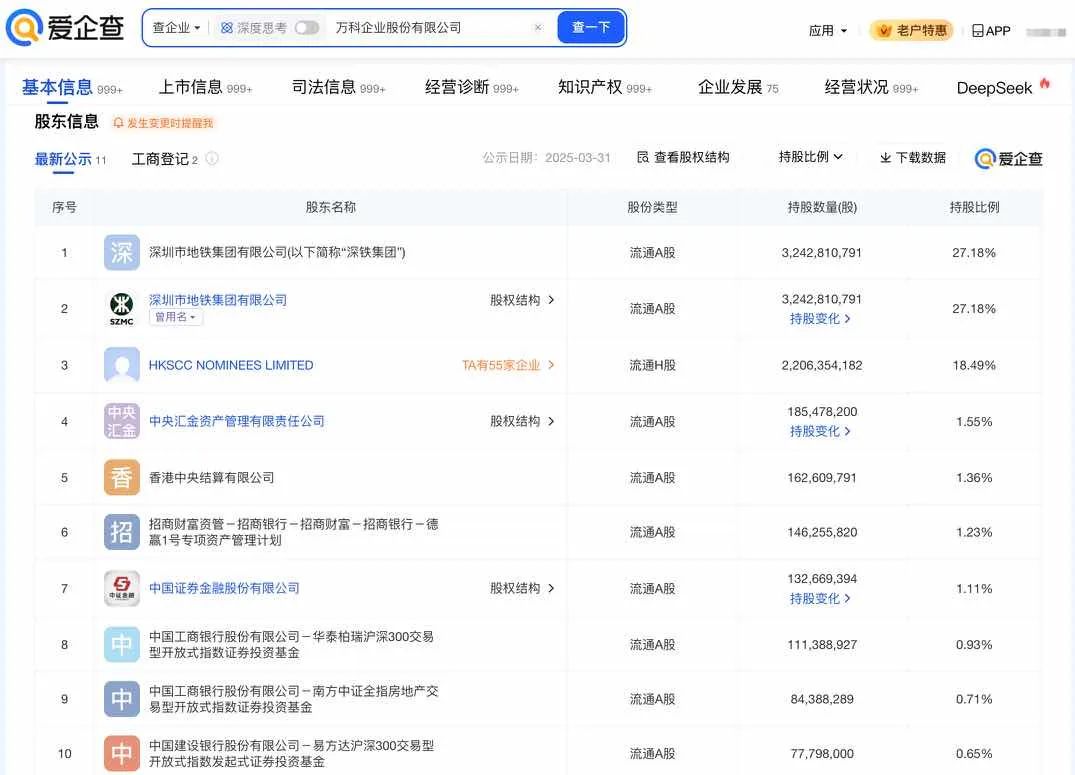Click the 老户特惠 badge
This screenshot has width=1075, height=775.
click(912, 31)
